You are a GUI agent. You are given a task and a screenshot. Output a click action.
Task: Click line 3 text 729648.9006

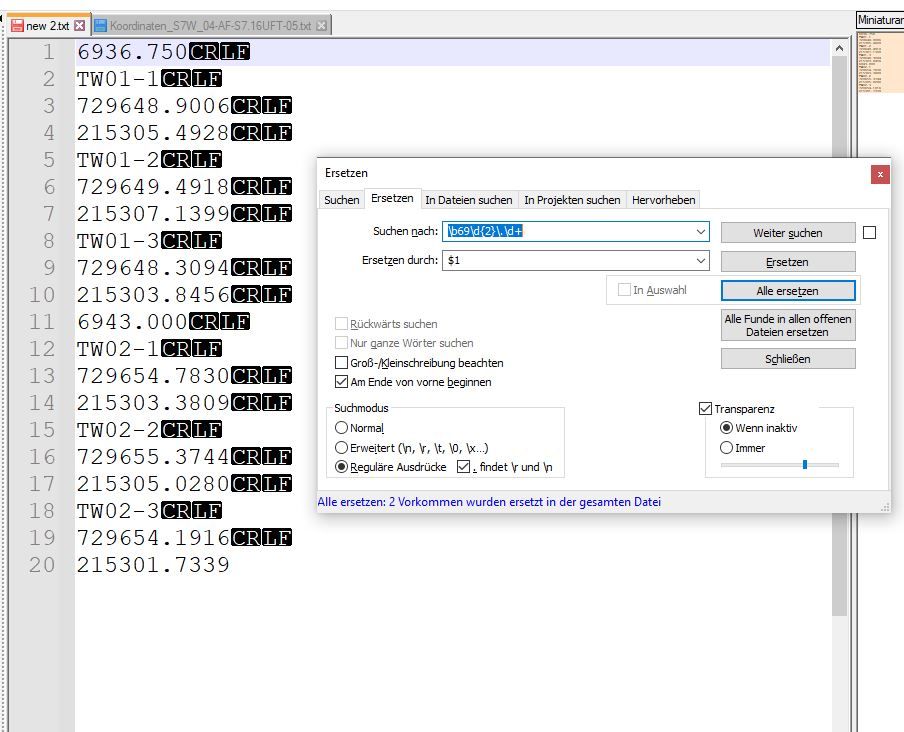153,106
